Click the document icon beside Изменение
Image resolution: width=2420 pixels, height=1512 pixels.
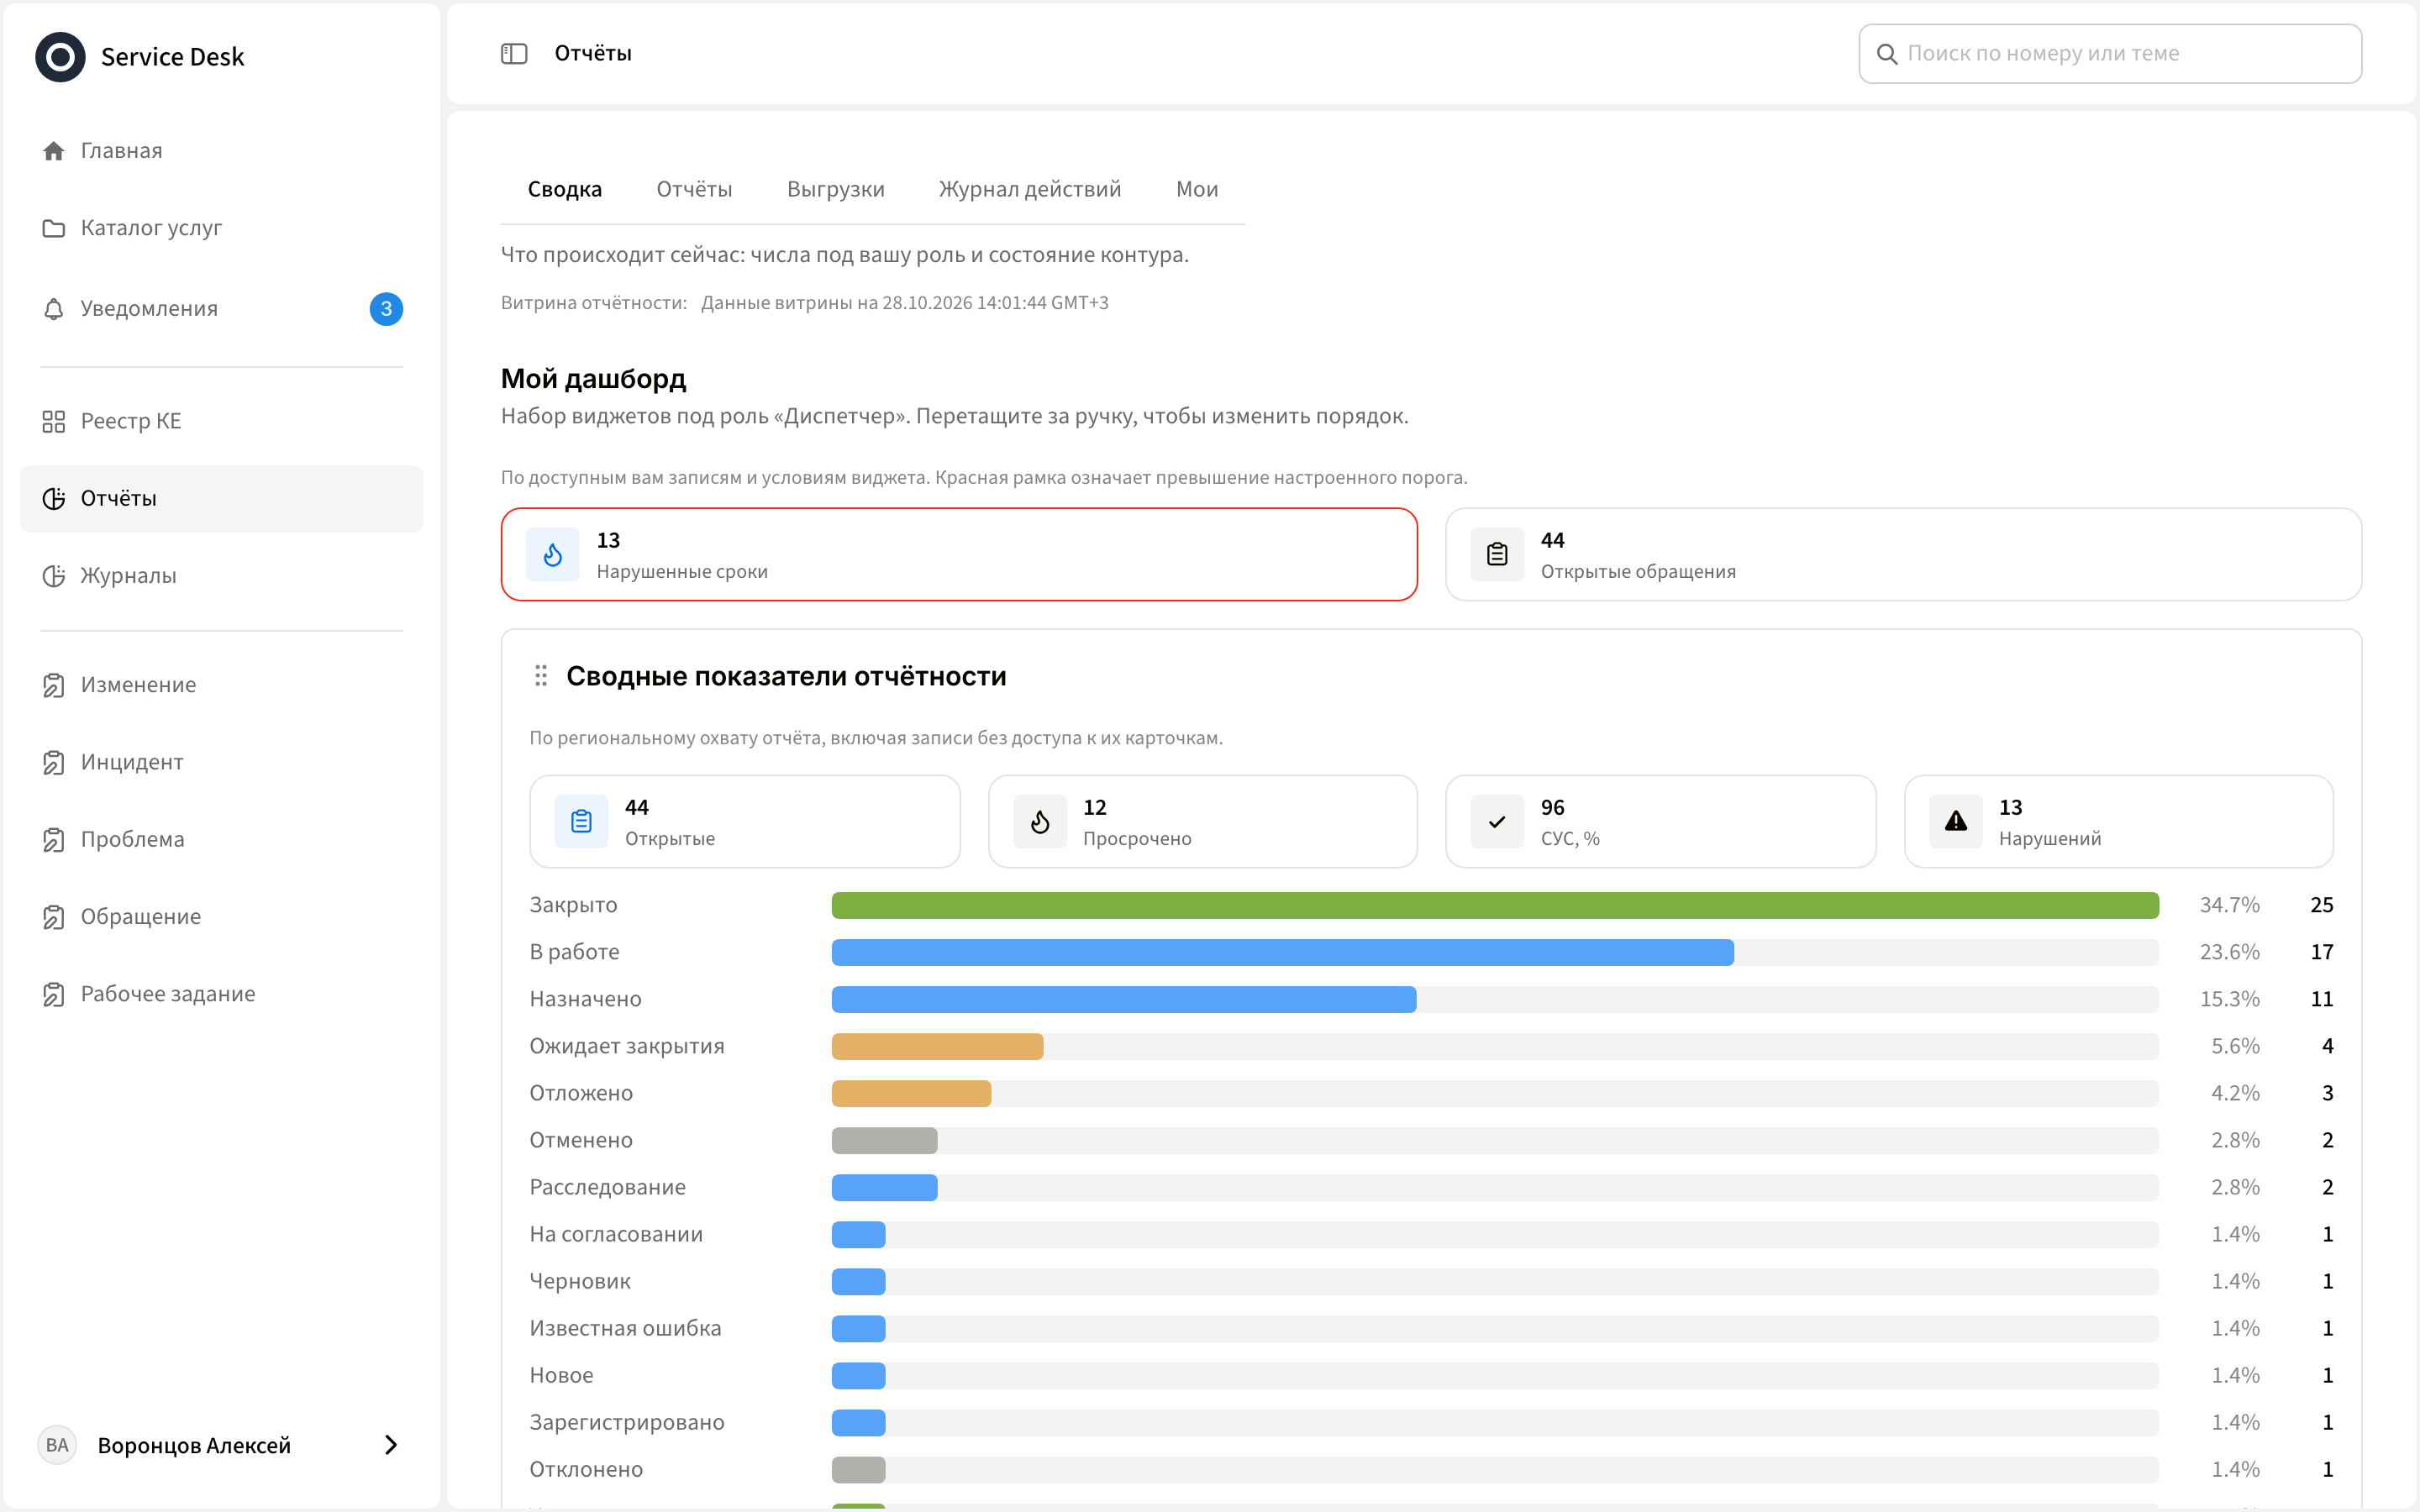coord(54,685)
